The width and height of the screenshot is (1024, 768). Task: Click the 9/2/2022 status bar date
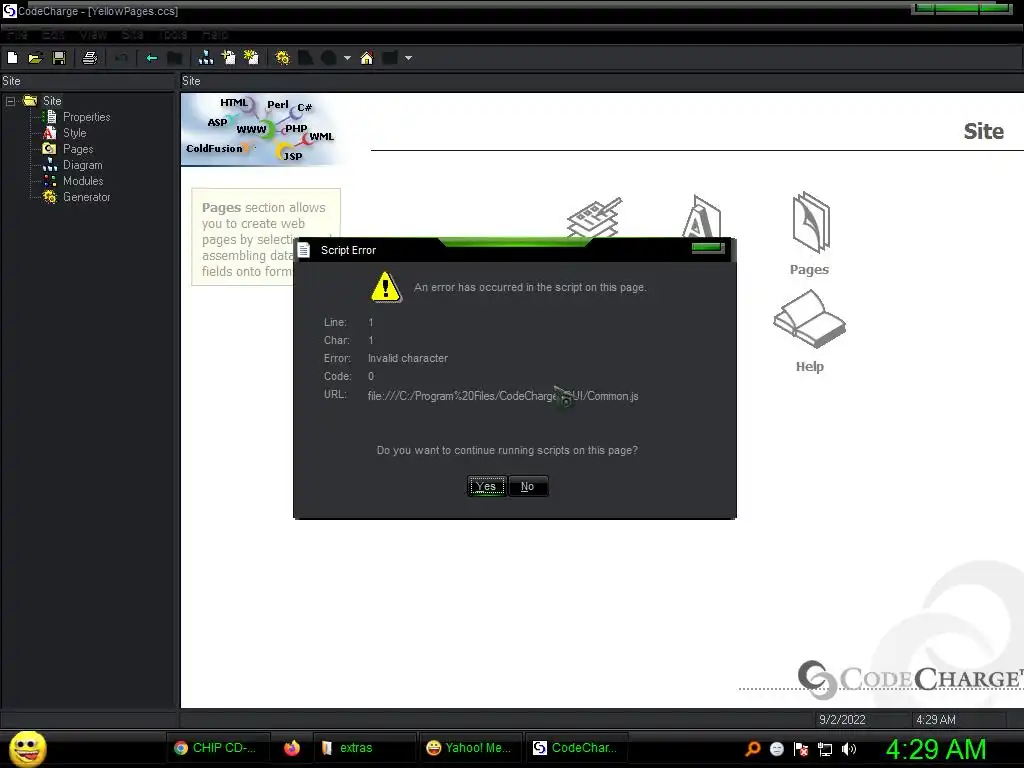[842, 720]
